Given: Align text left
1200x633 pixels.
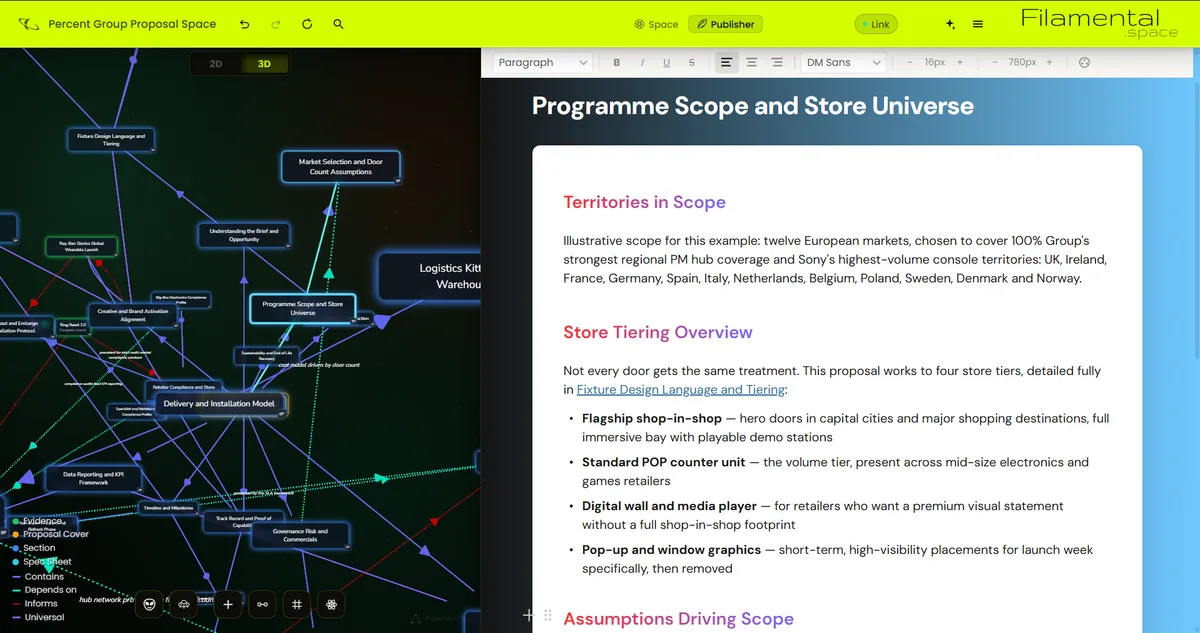Looking at the screenshot, I should (726, 62).
